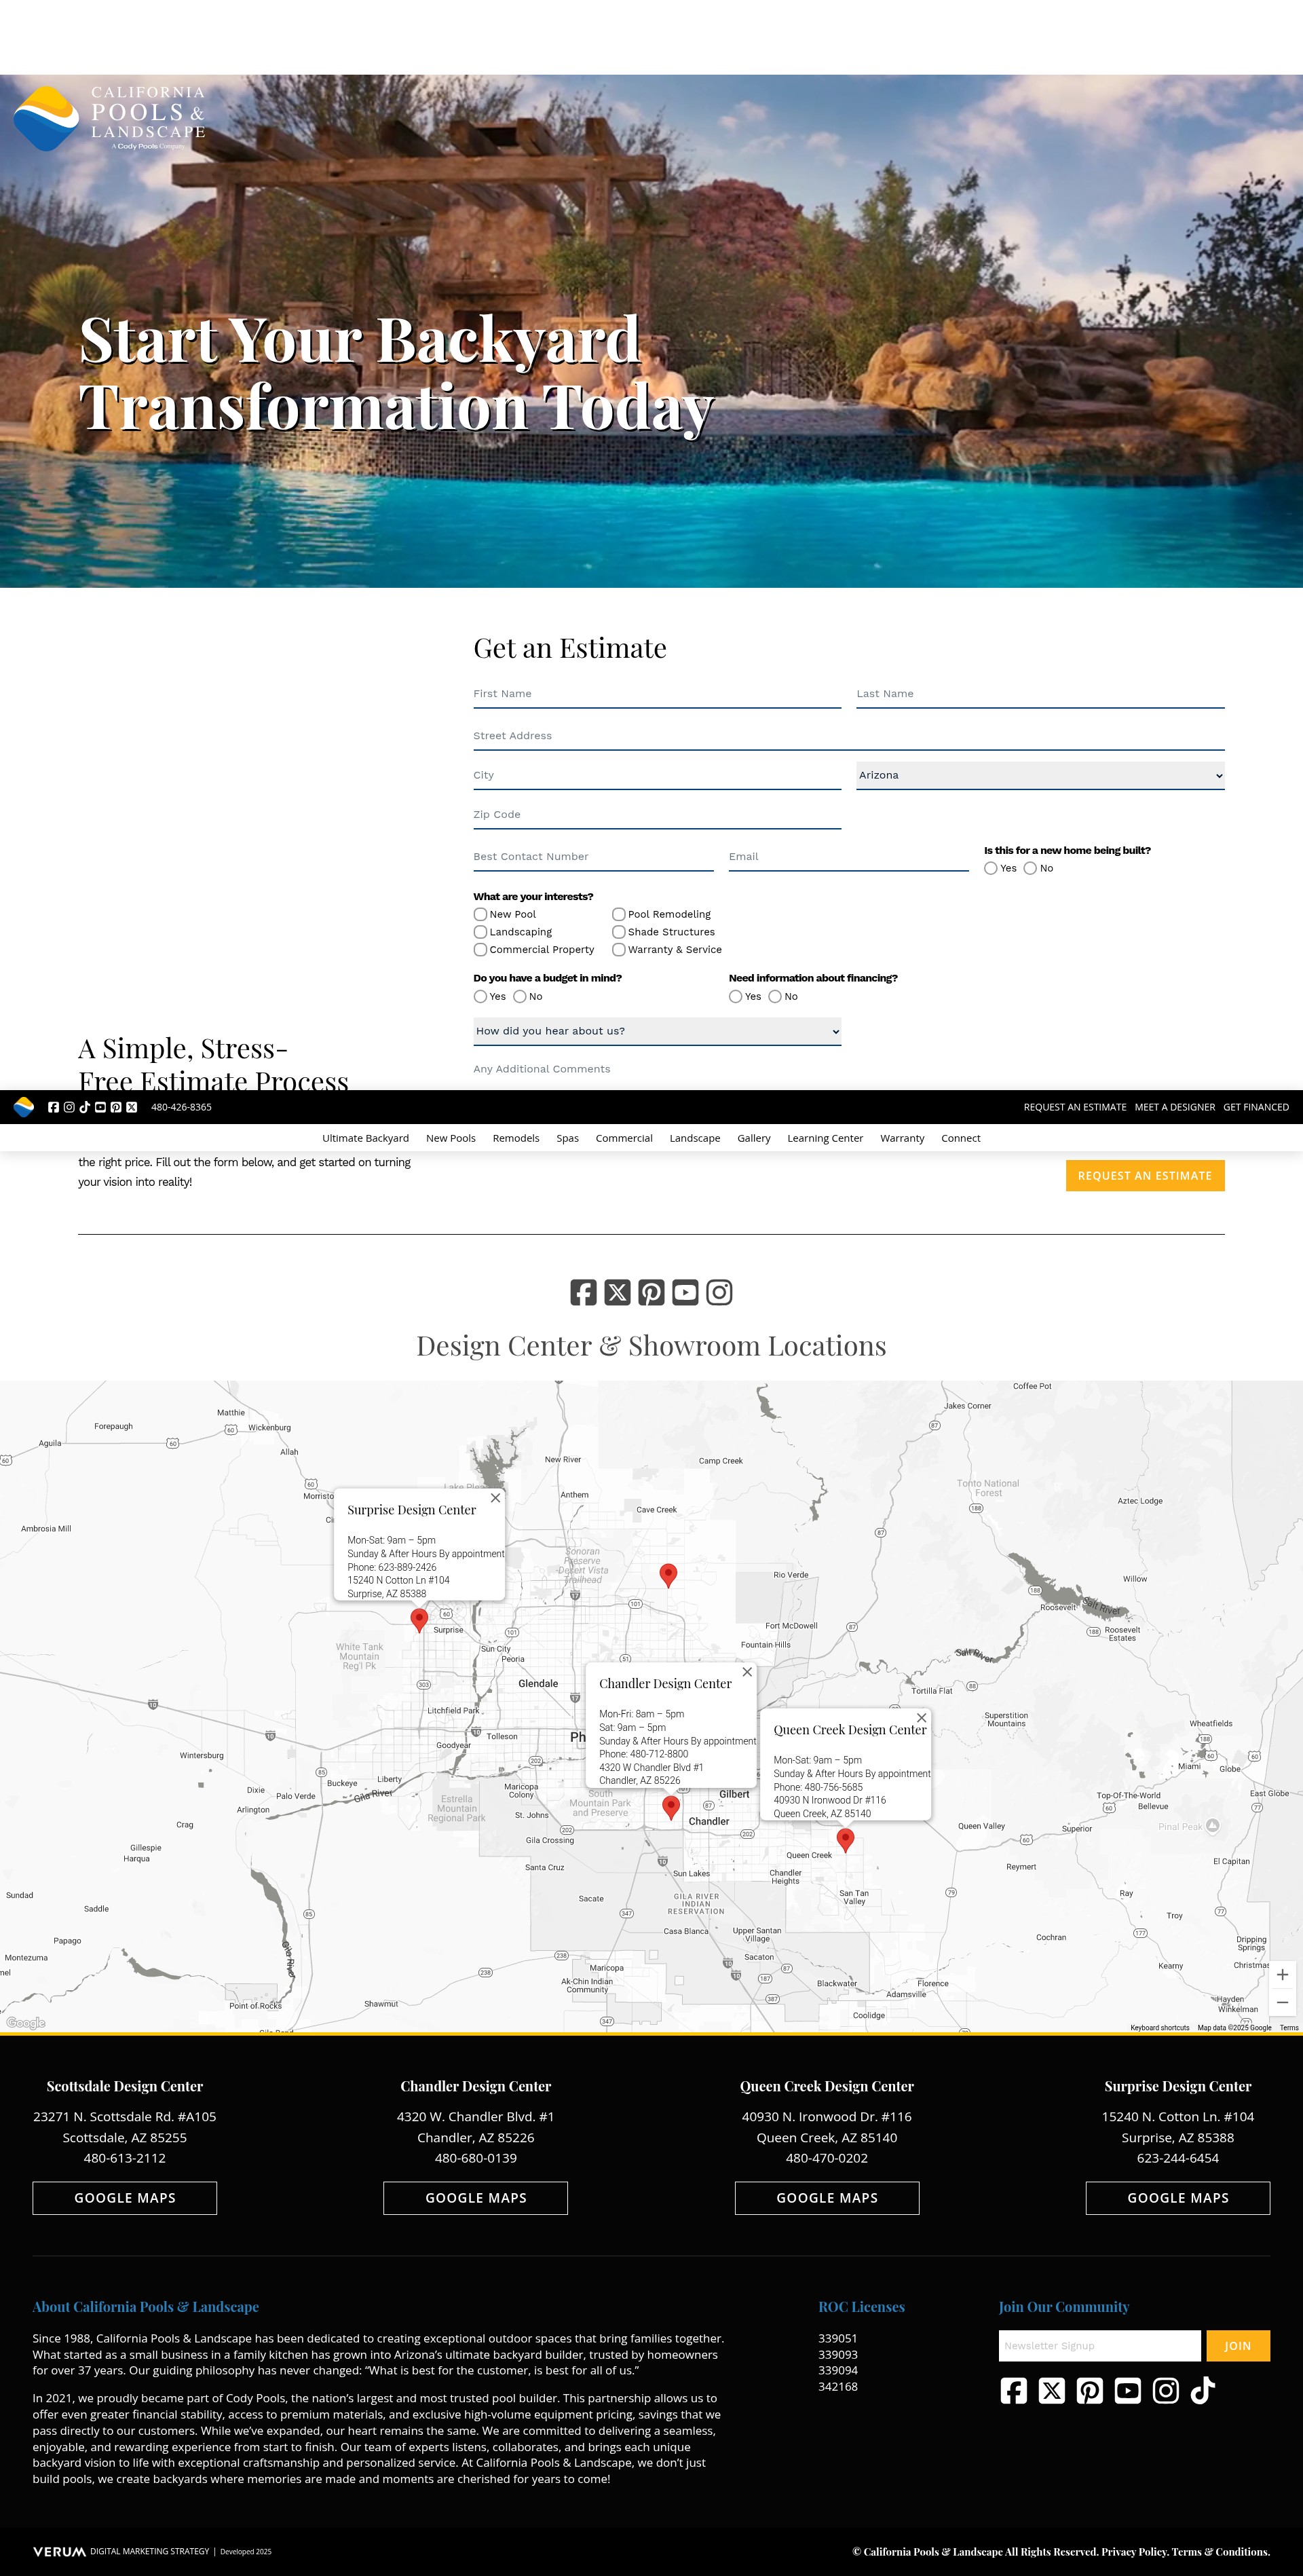Open YouTube icon above Design Center heading
This screenshot has width=1303, height=2576.
pos(685,1292)
